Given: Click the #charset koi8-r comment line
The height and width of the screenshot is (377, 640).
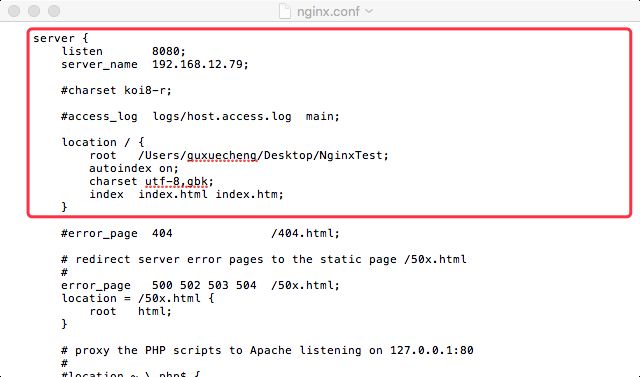Looking at the screenshot, I should tap(116, 90).
